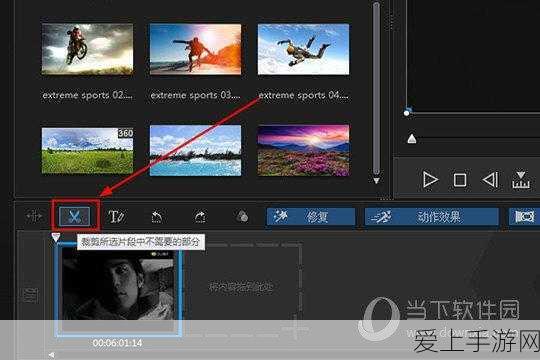The height and width of the screenshot is (360, 540).
Task: Play the preview video
Action: (430, 179)
